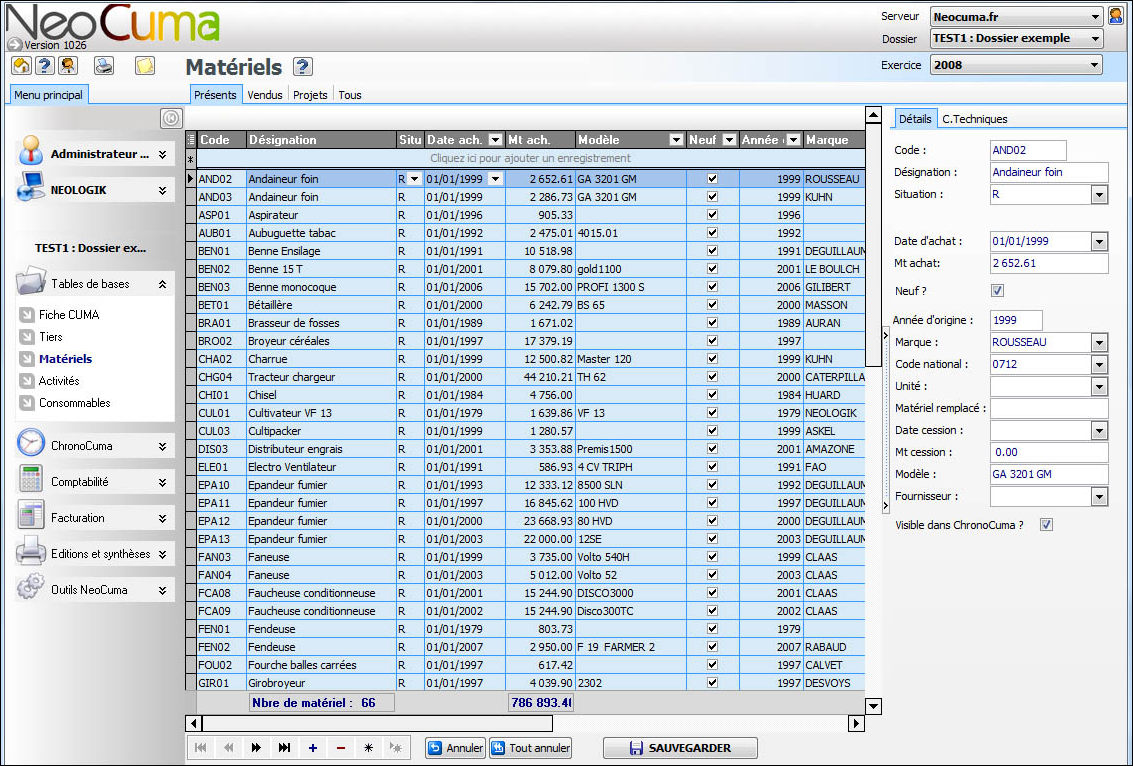Image resolution: width=1133 pixels, height=766 pixels.
Task: Toggle Neuf checkbox for EPA12 row
Action: pos(712,520)
